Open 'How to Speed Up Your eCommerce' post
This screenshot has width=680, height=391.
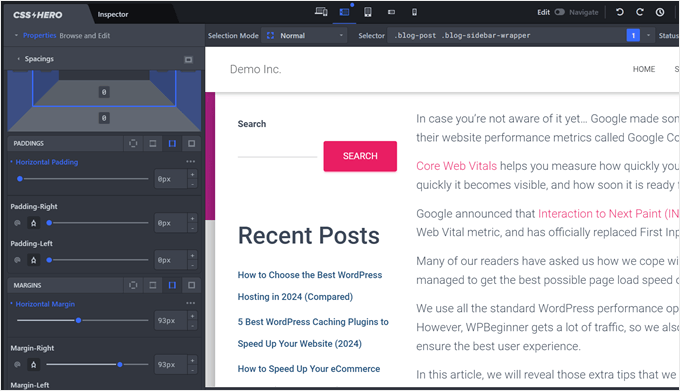click(x=309, y=369)
